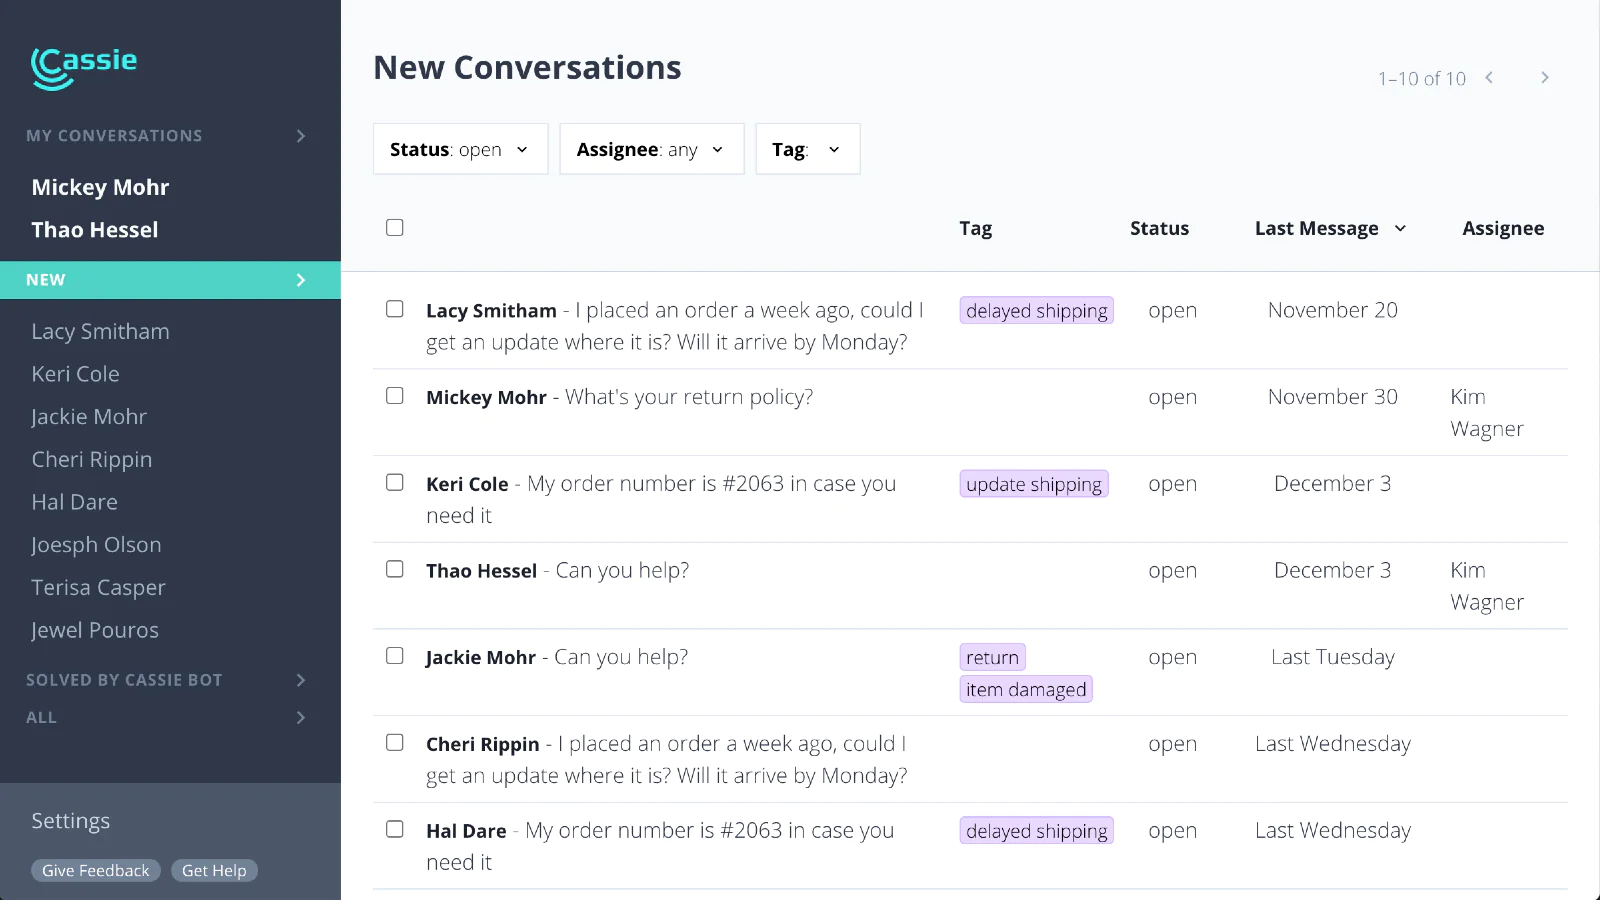Check Lacy Smitham's conversation checkbox
Image resolution: width=1600 pixels, height=900 pixels.
(395, 309)
